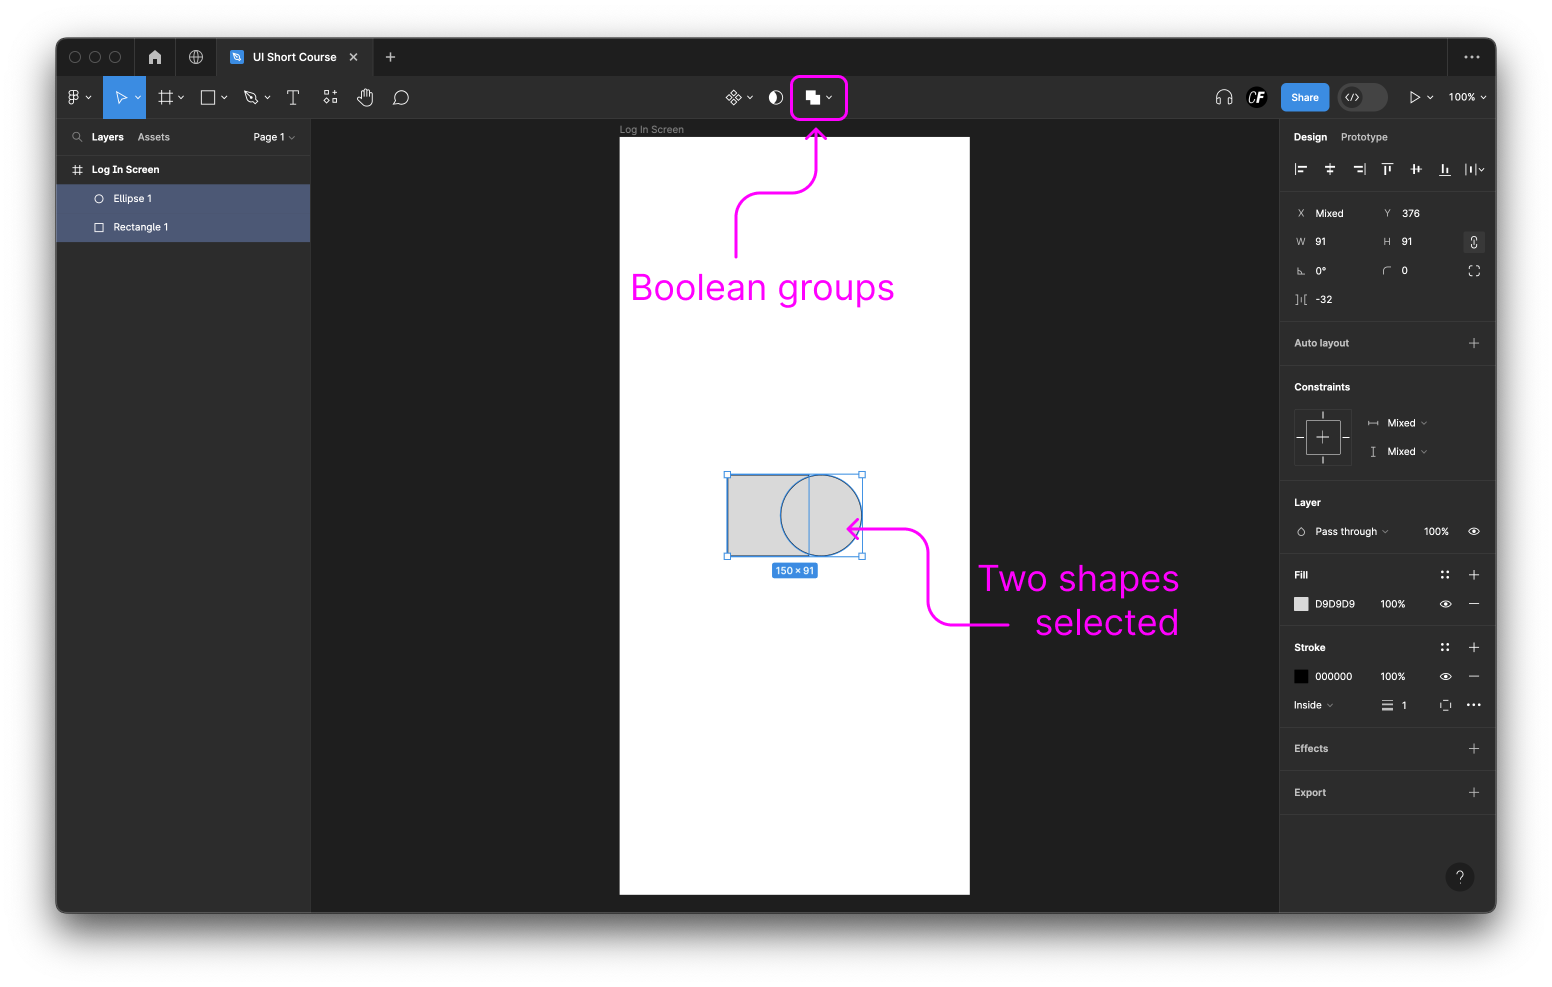1552x987 pixels.
Task: Open the home icon tab
Action: click(x=155, y=57)
